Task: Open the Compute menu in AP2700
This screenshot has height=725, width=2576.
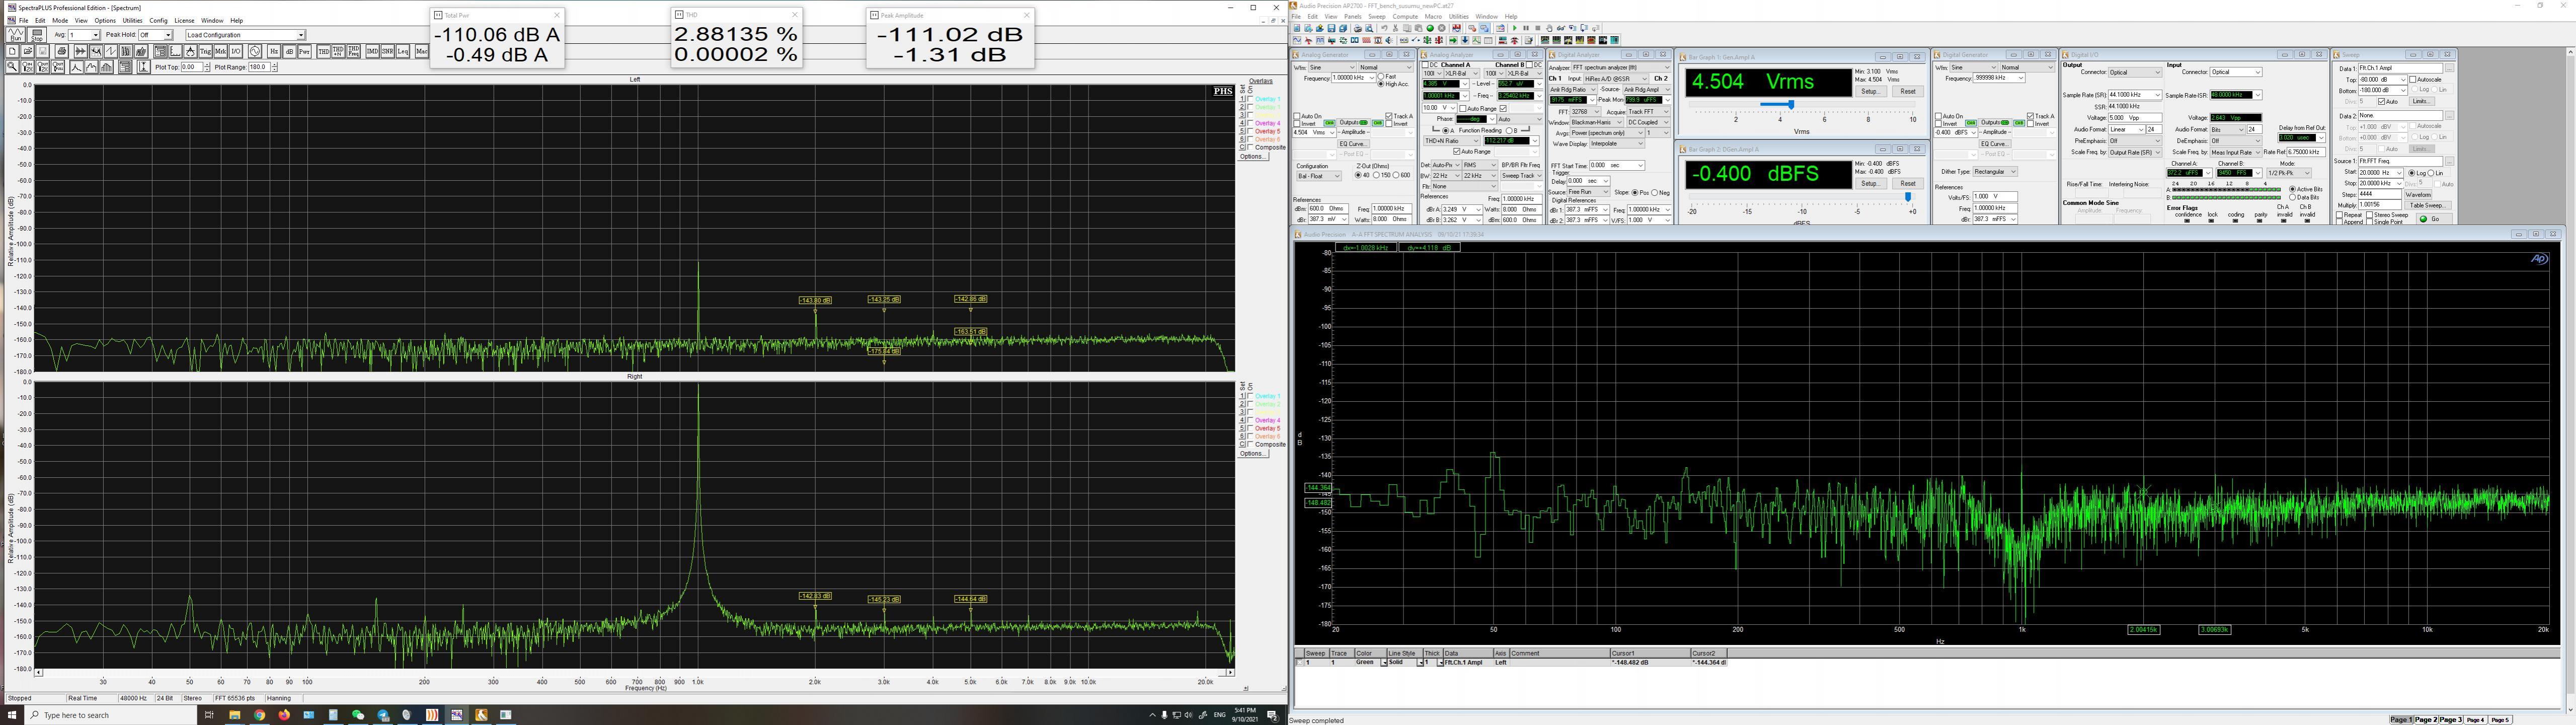Action: pyautogui.click(x=1405, y=17)
